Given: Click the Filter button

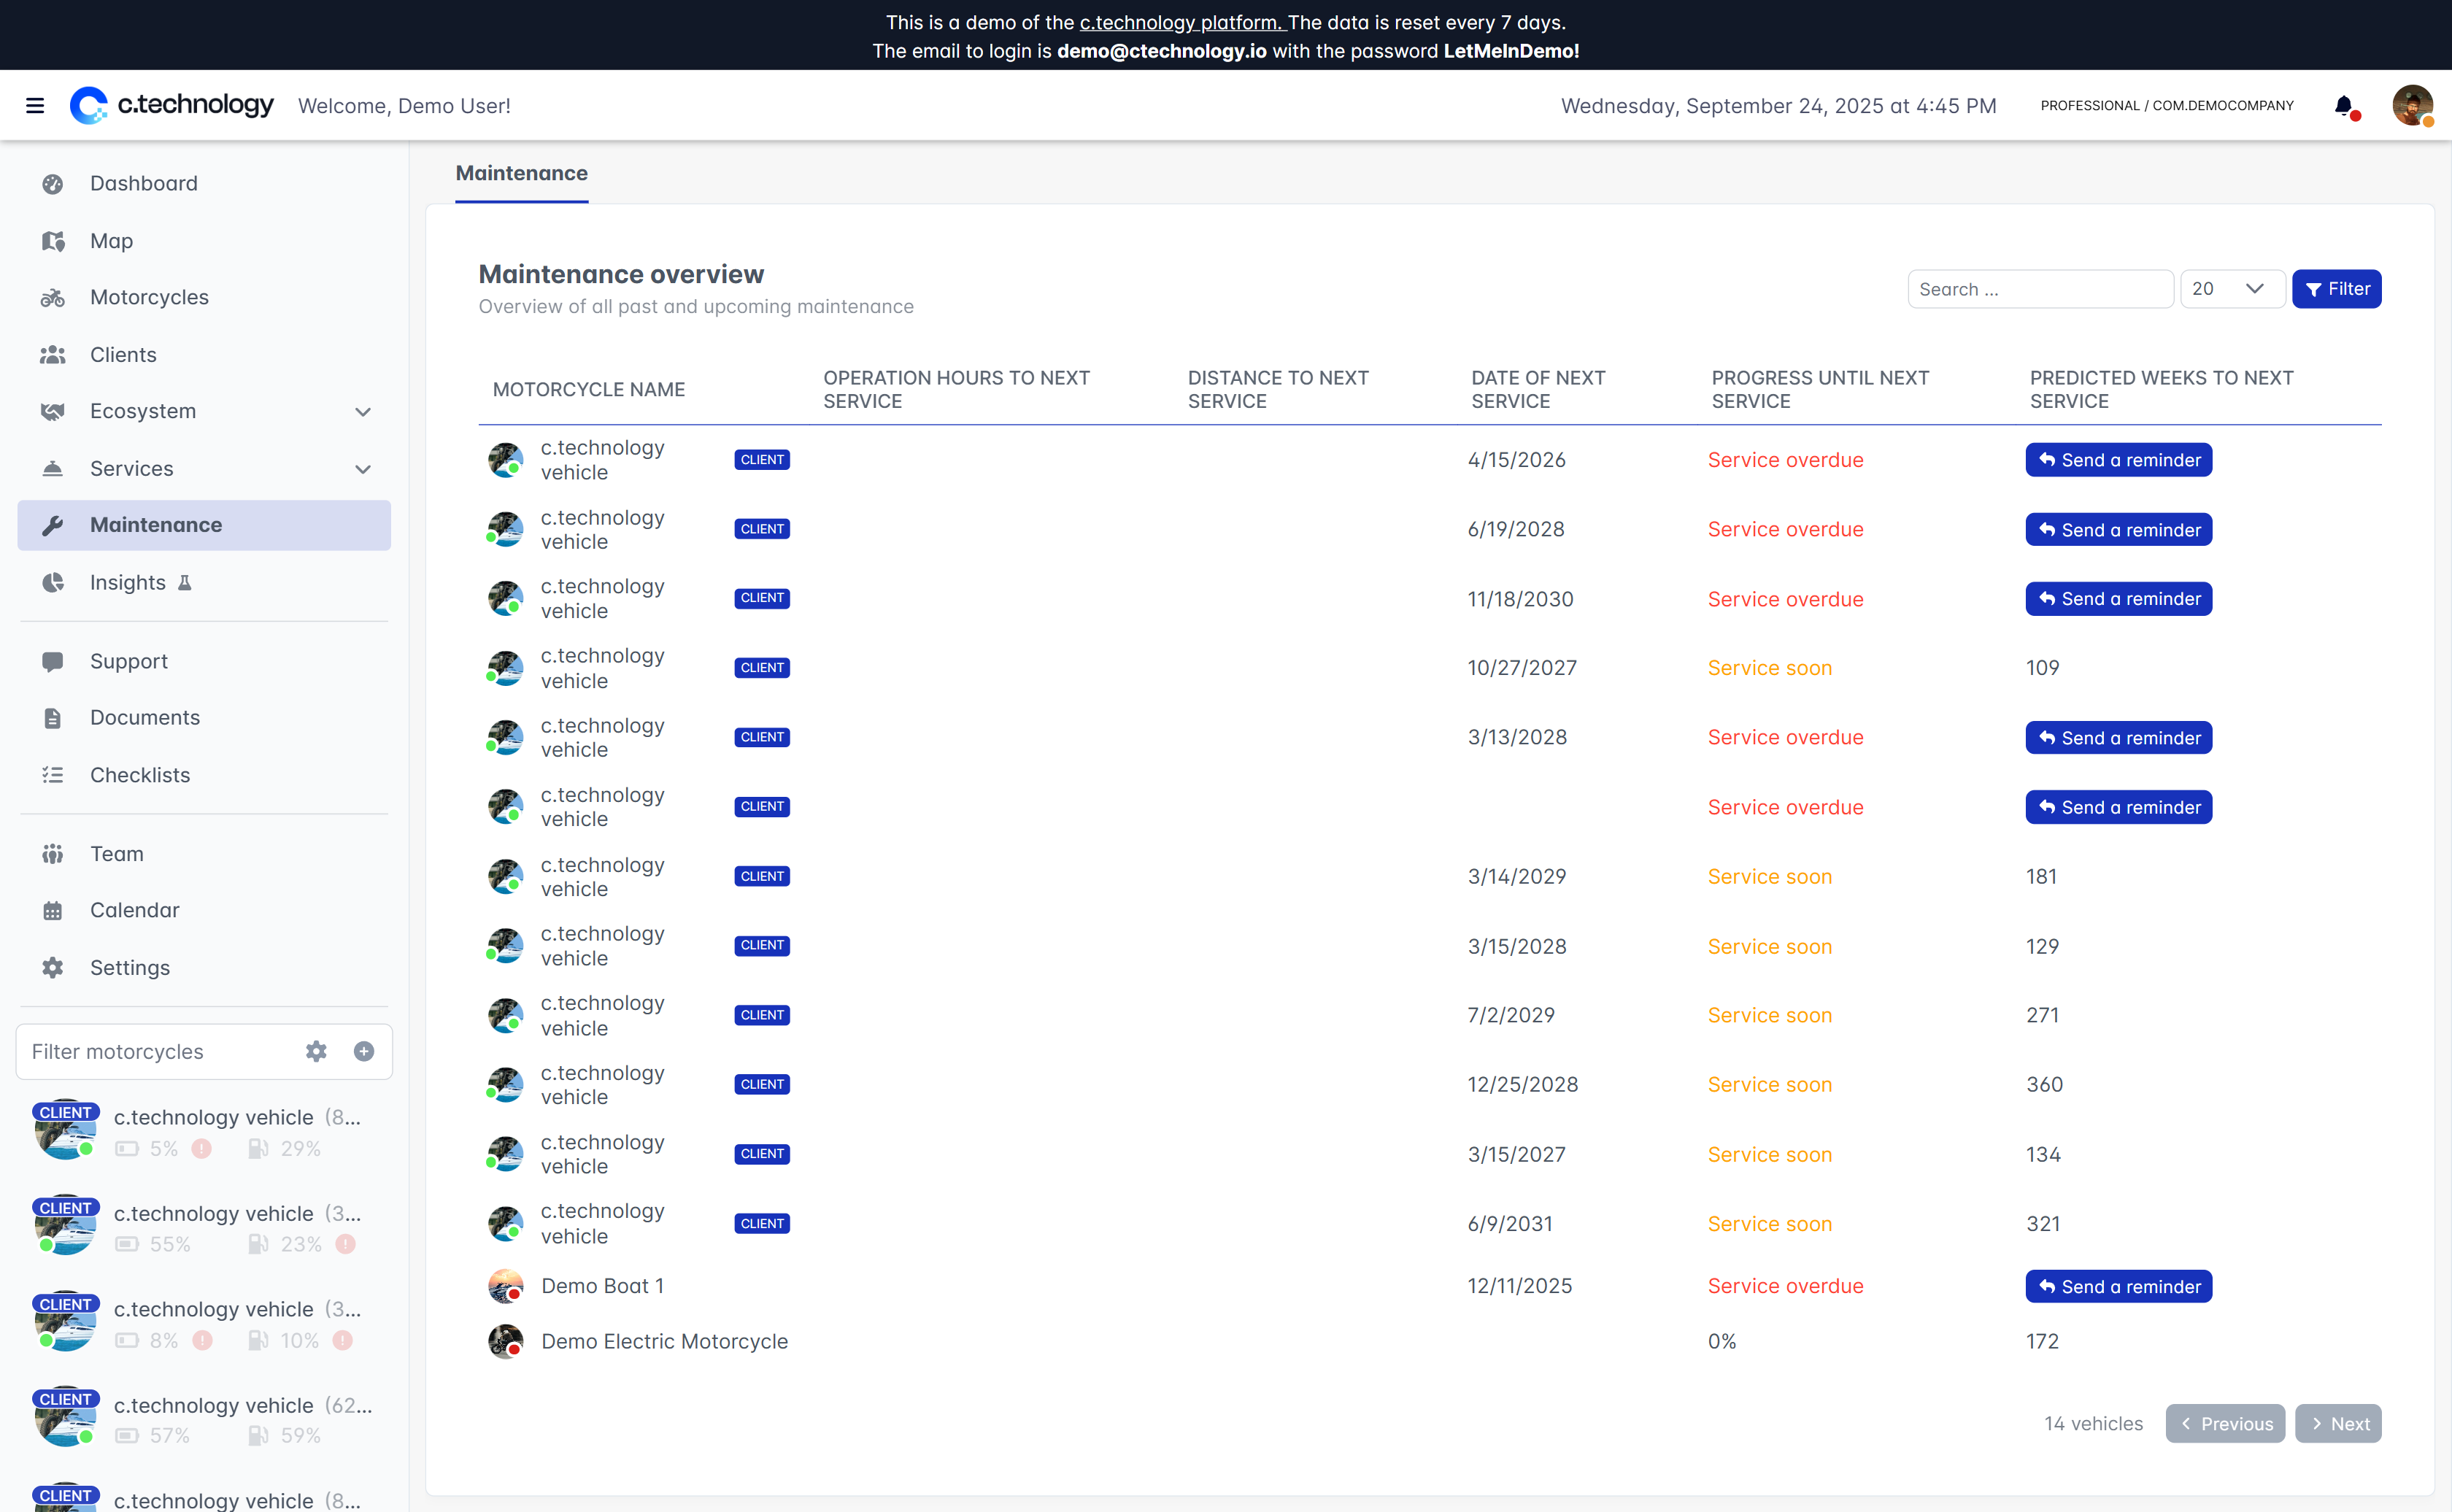Looking at the screenshot, I should tap(2337, 289).
